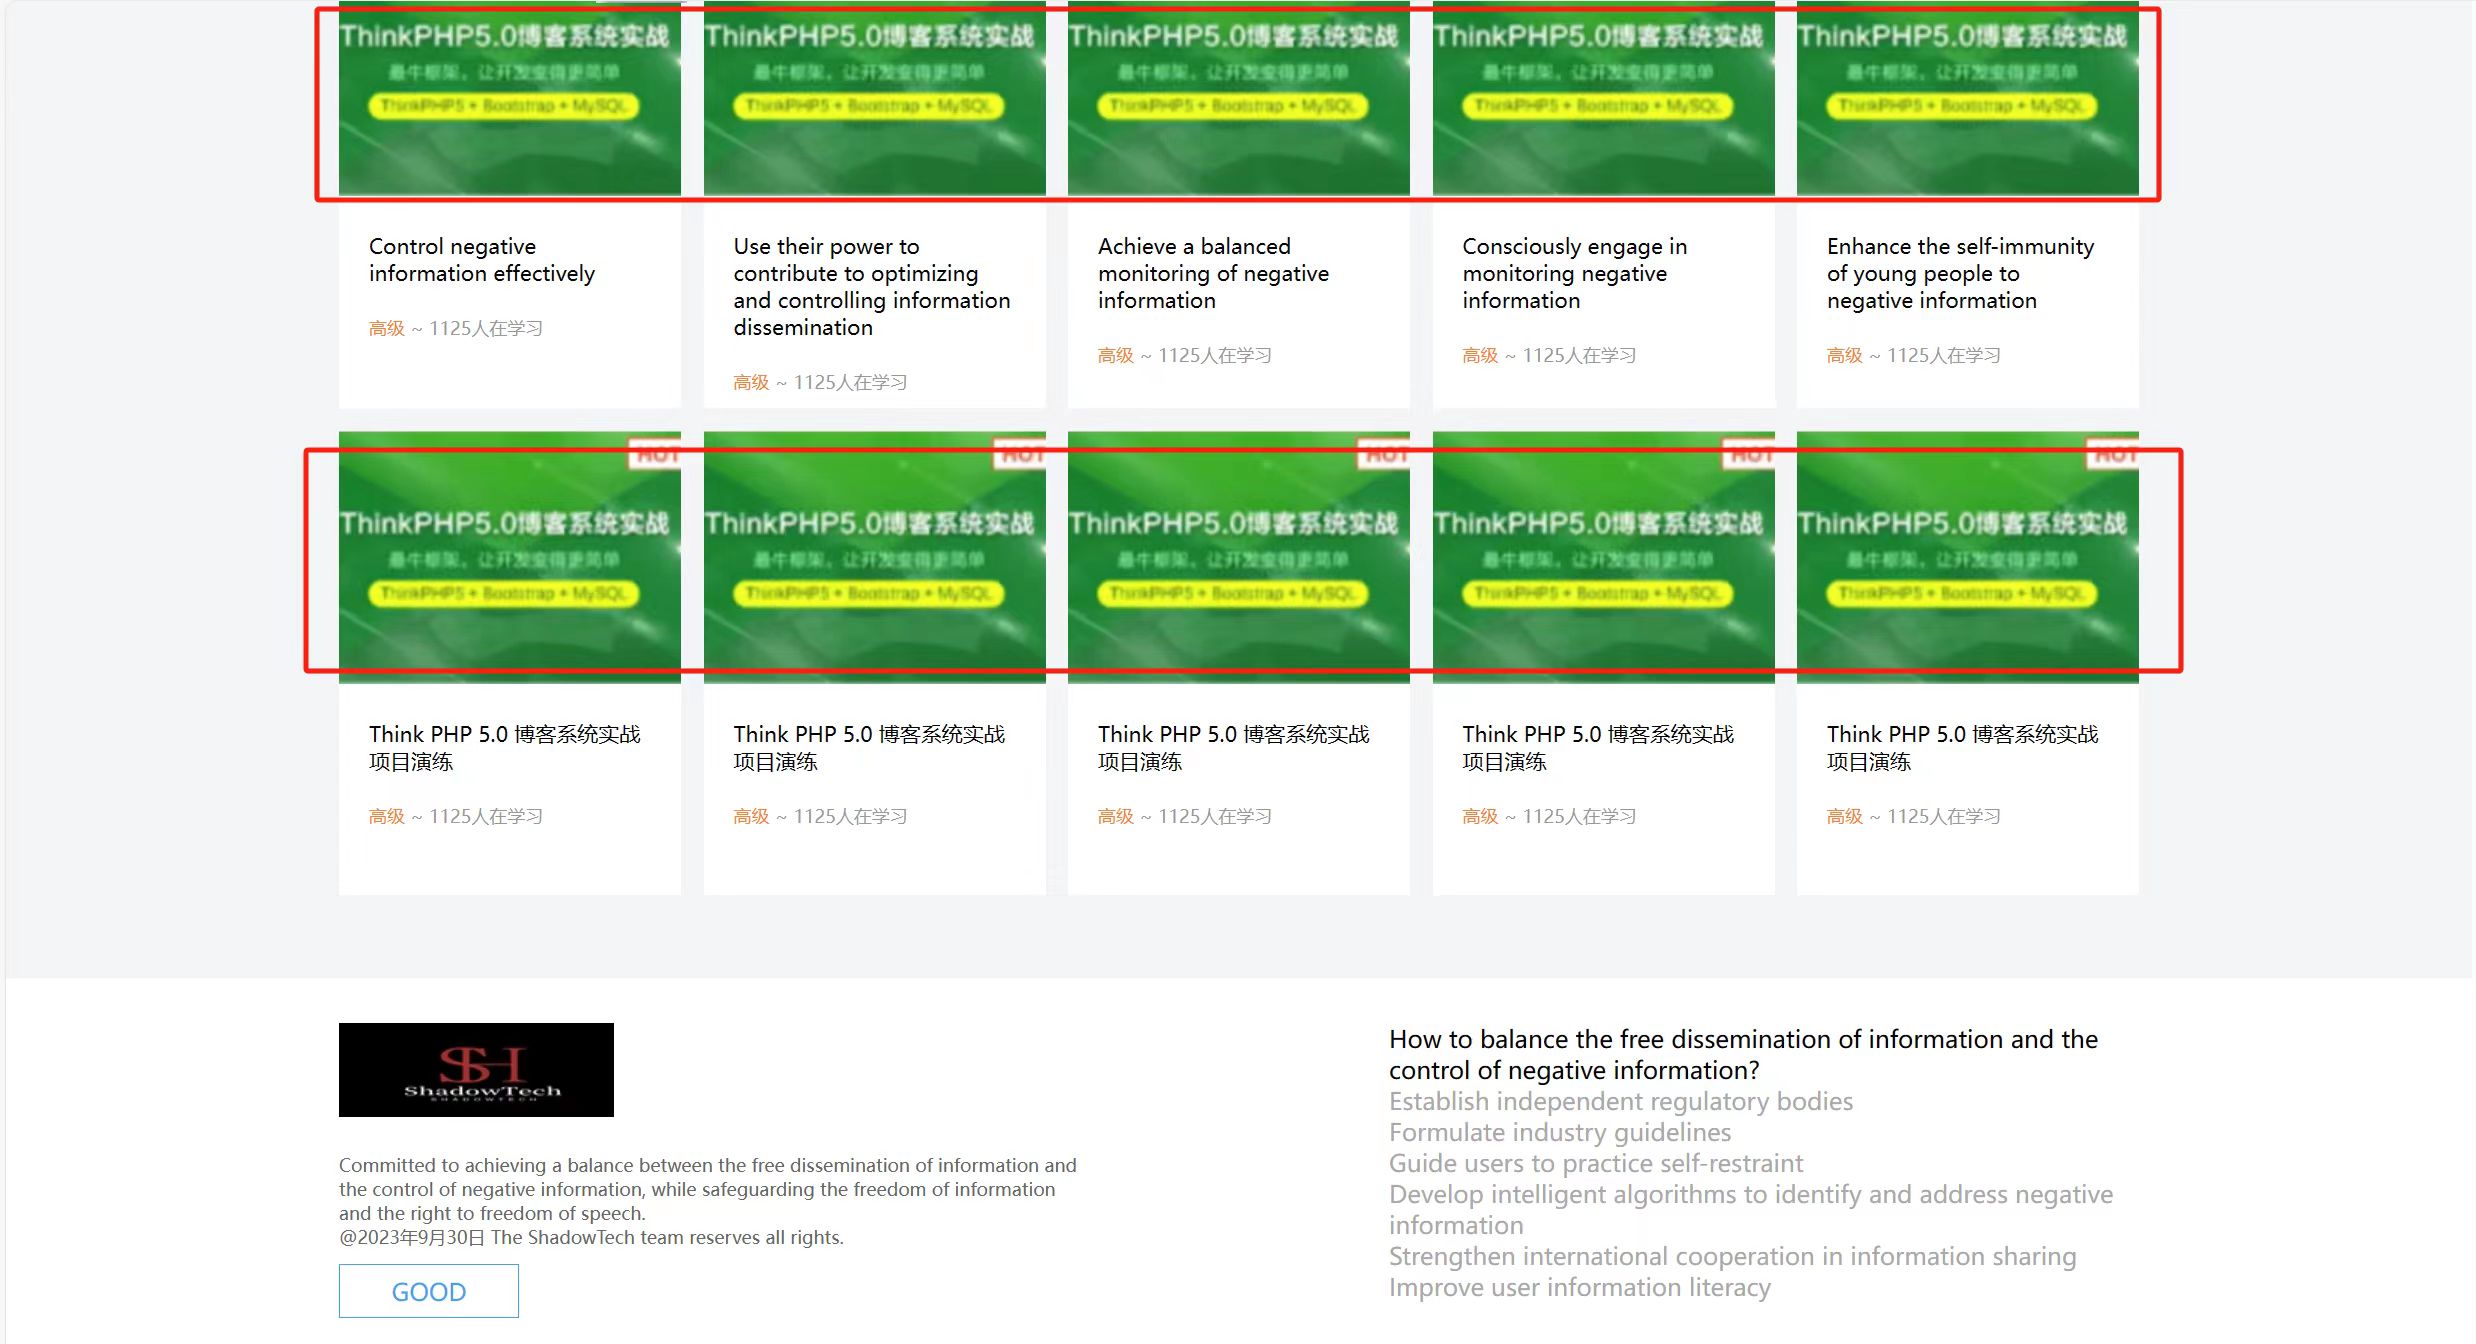This screenshot has height=1344, width=2476.
Task: Click the HOT badge on the last bottom-row card
Action: click(2115, 455)
